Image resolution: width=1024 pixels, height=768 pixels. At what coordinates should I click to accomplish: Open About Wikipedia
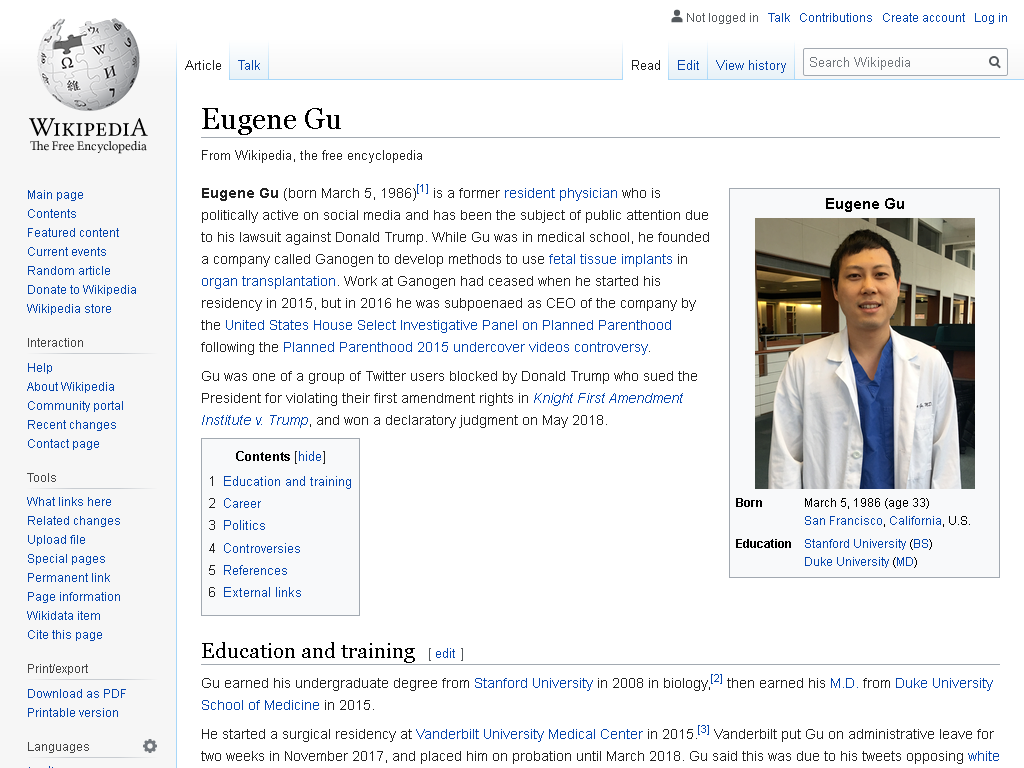(x=71, y=387)
